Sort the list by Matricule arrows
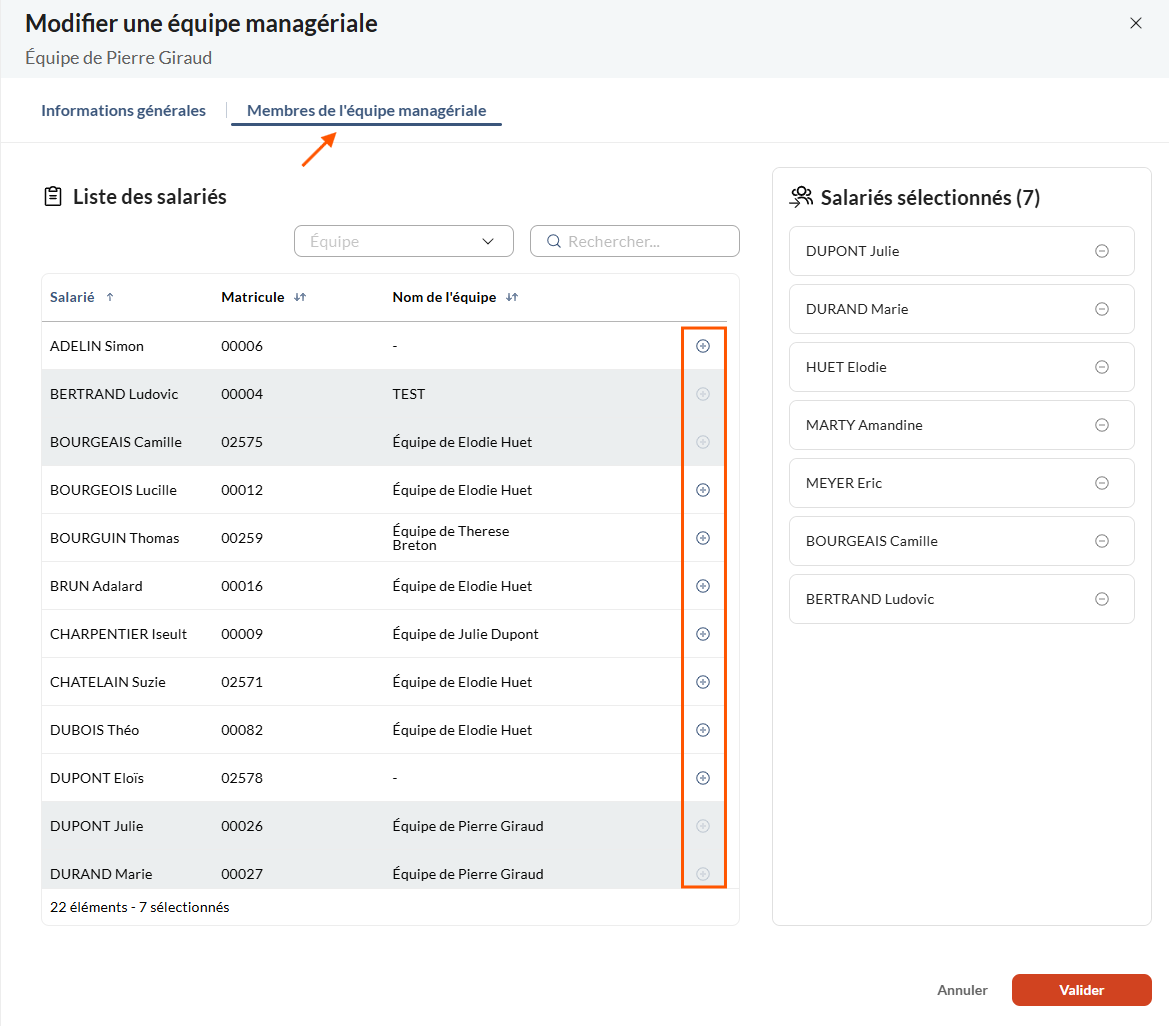 click(x=300, y=297)
